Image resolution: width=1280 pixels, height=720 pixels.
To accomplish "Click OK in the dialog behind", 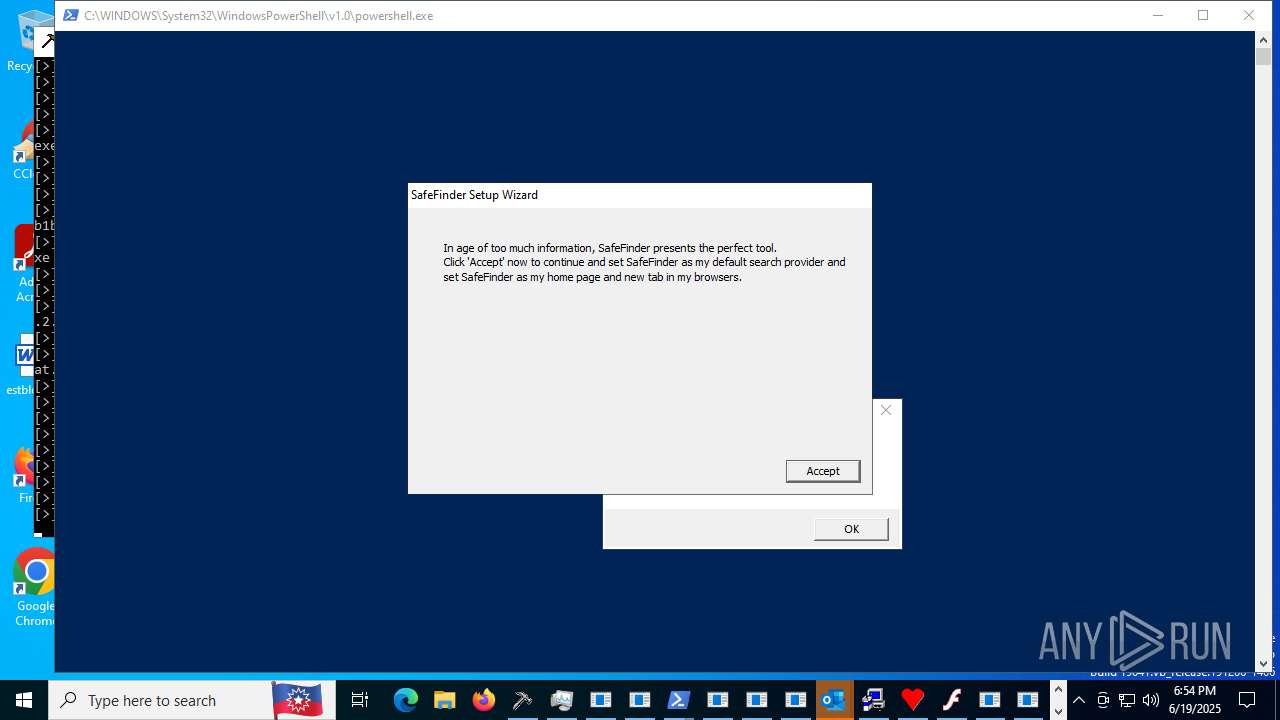I will click(x=851, y=529).
